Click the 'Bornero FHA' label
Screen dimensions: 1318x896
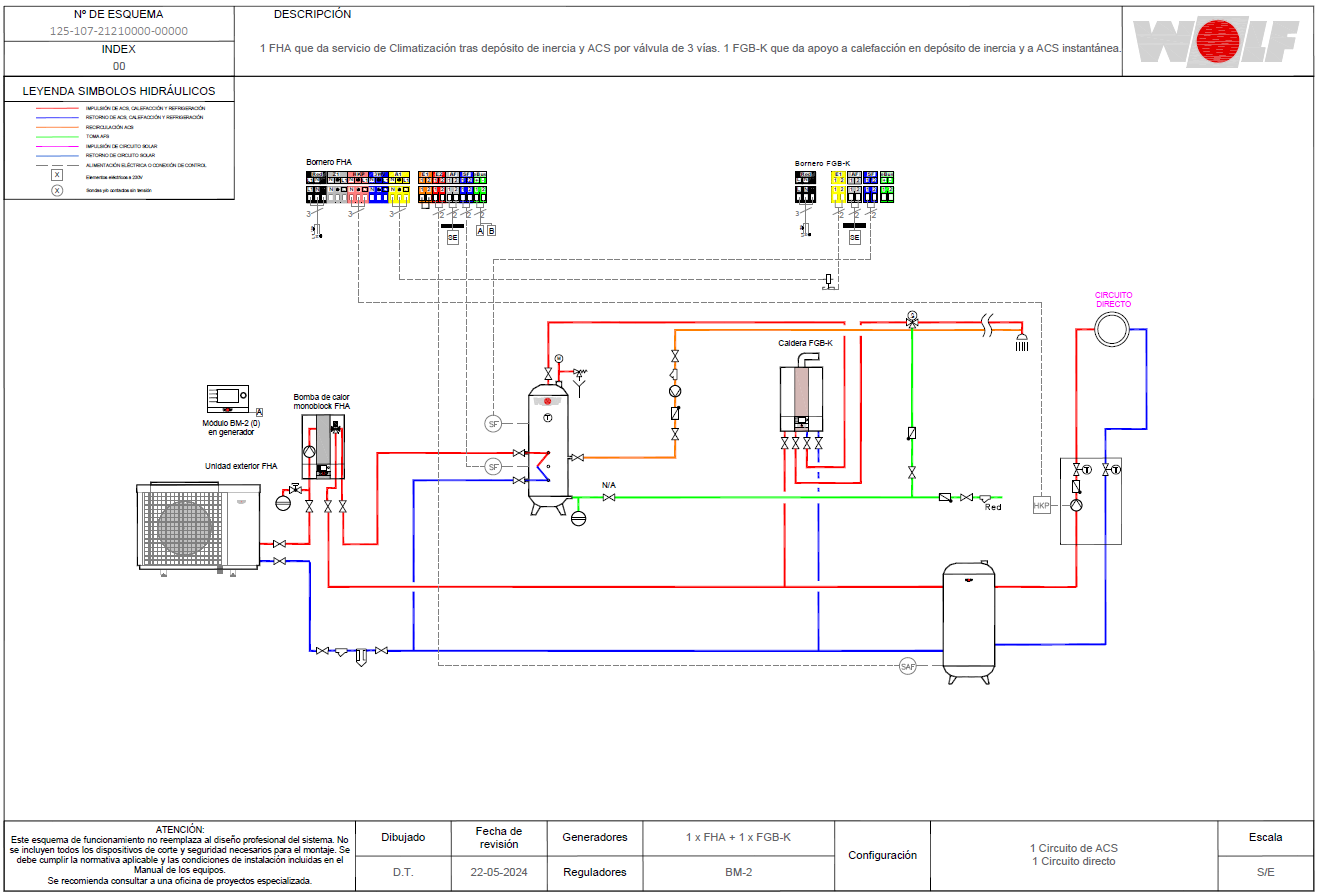[329, 162]
